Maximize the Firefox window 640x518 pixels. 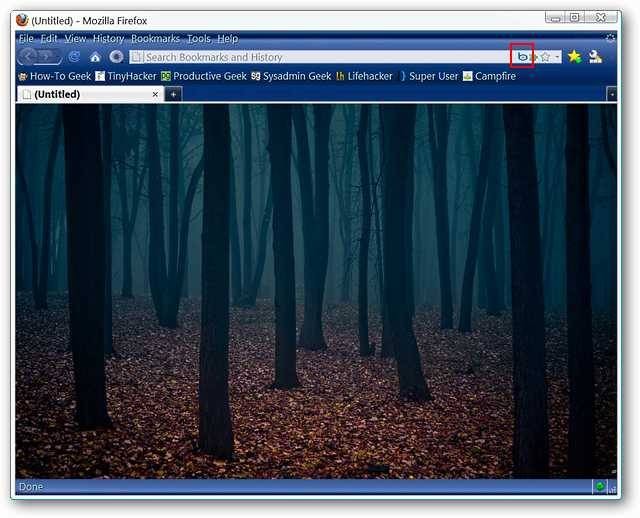coord(575,18)
